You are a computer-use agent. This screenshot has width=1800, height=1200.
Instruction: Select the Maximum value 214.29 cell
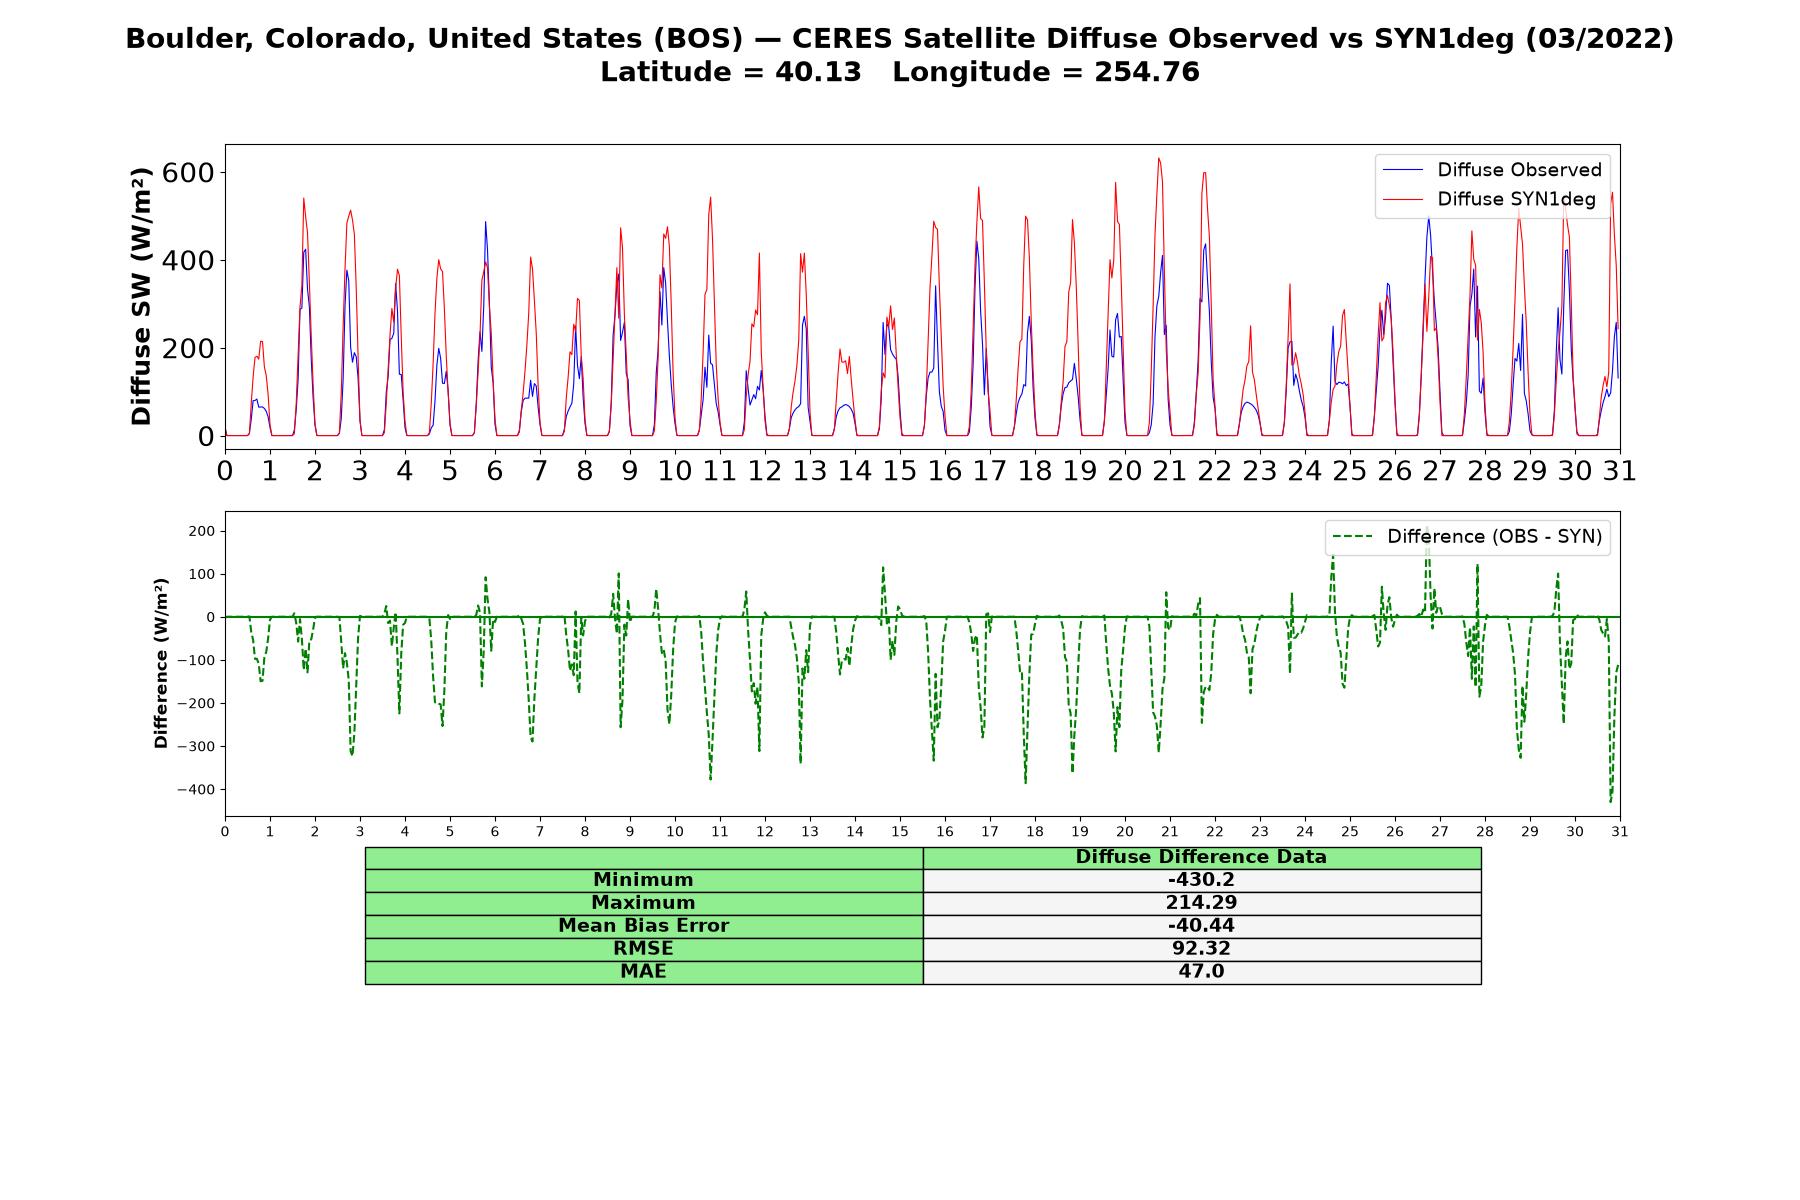[1202, 903]
